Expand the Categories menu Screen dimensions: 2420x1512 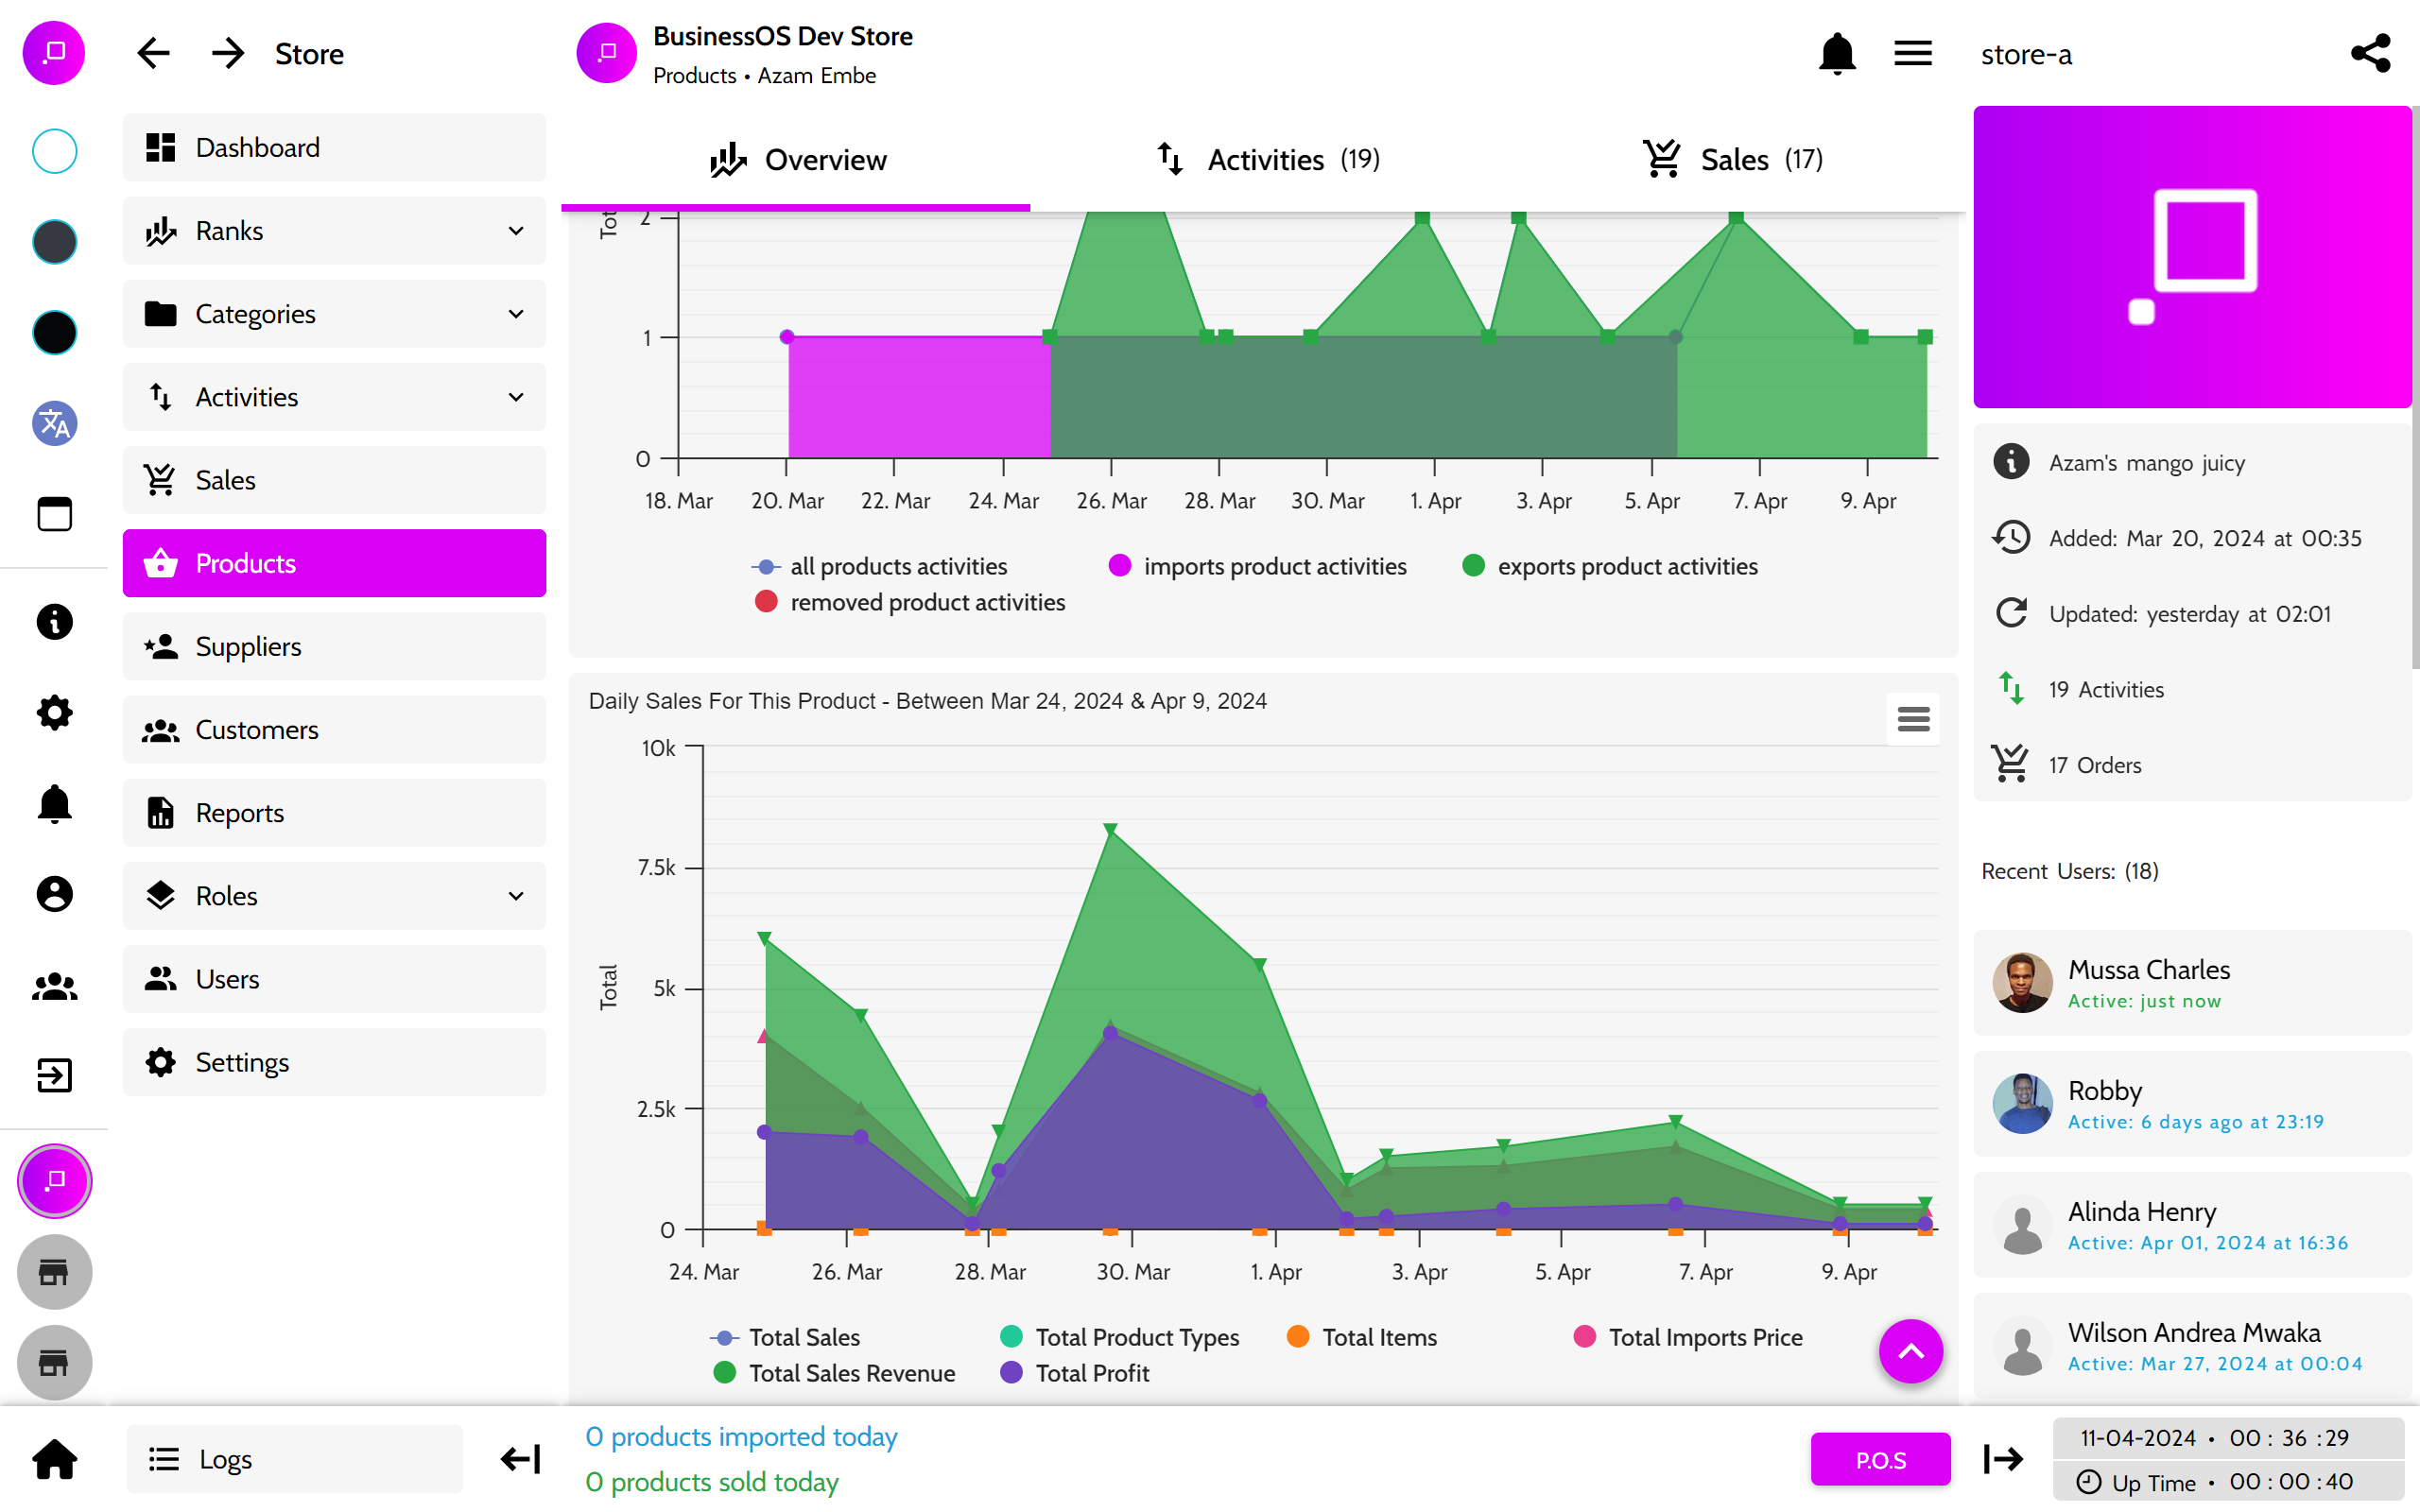(x=334, y=314)
